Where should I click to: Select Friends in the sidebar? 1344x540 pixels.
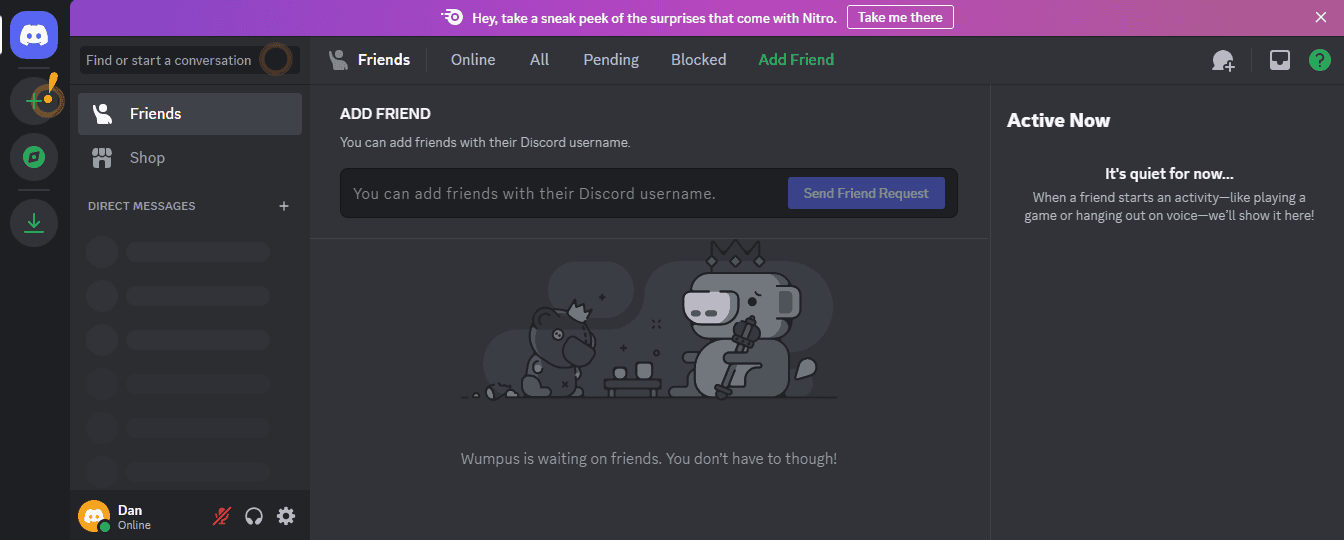pyautogui.click(x=190, y=114)
